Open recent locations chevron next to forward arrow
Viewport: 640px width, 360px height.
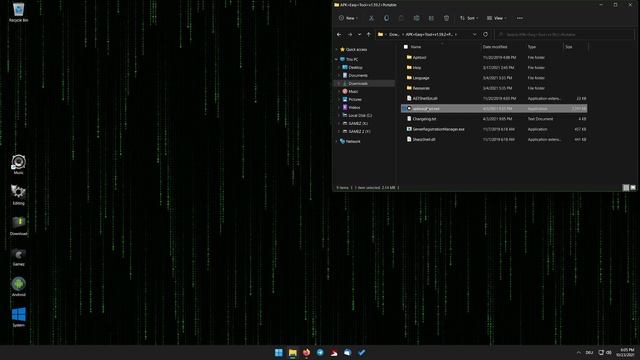359,35
